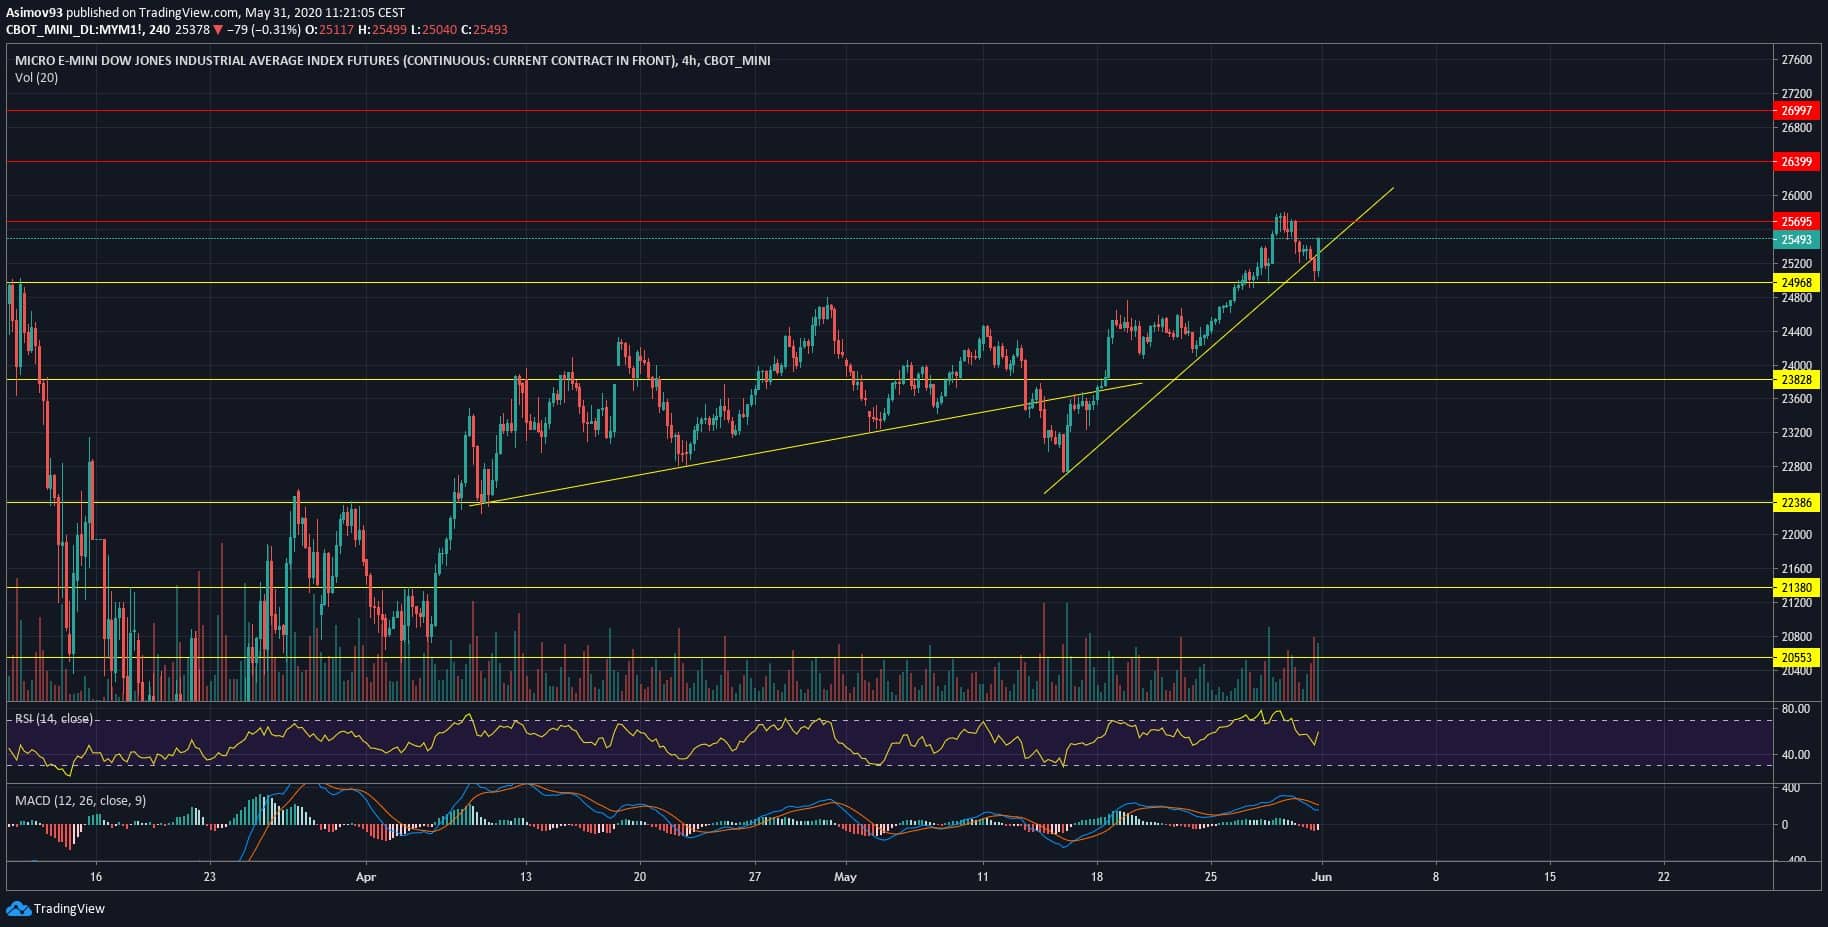Viewport: 1828px width, 927px height.
Task: Click the 24400 price axis value
Action: point(1796,332)
